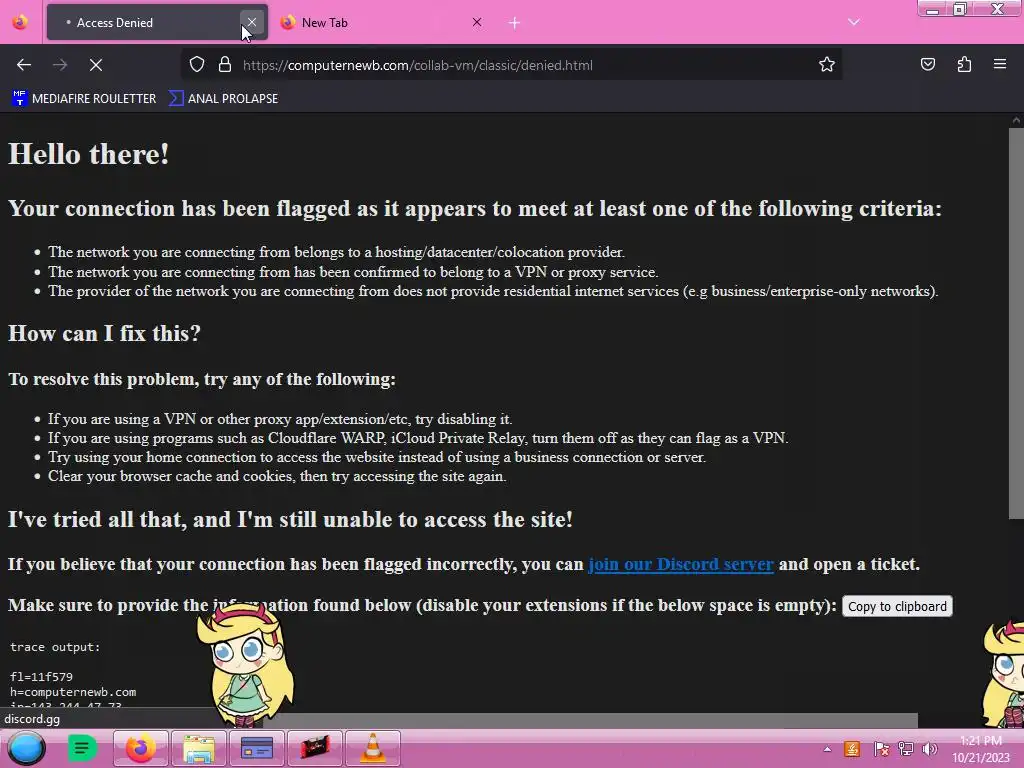
Task: Open Firefox from the taskbar
Action: point(140,748)
